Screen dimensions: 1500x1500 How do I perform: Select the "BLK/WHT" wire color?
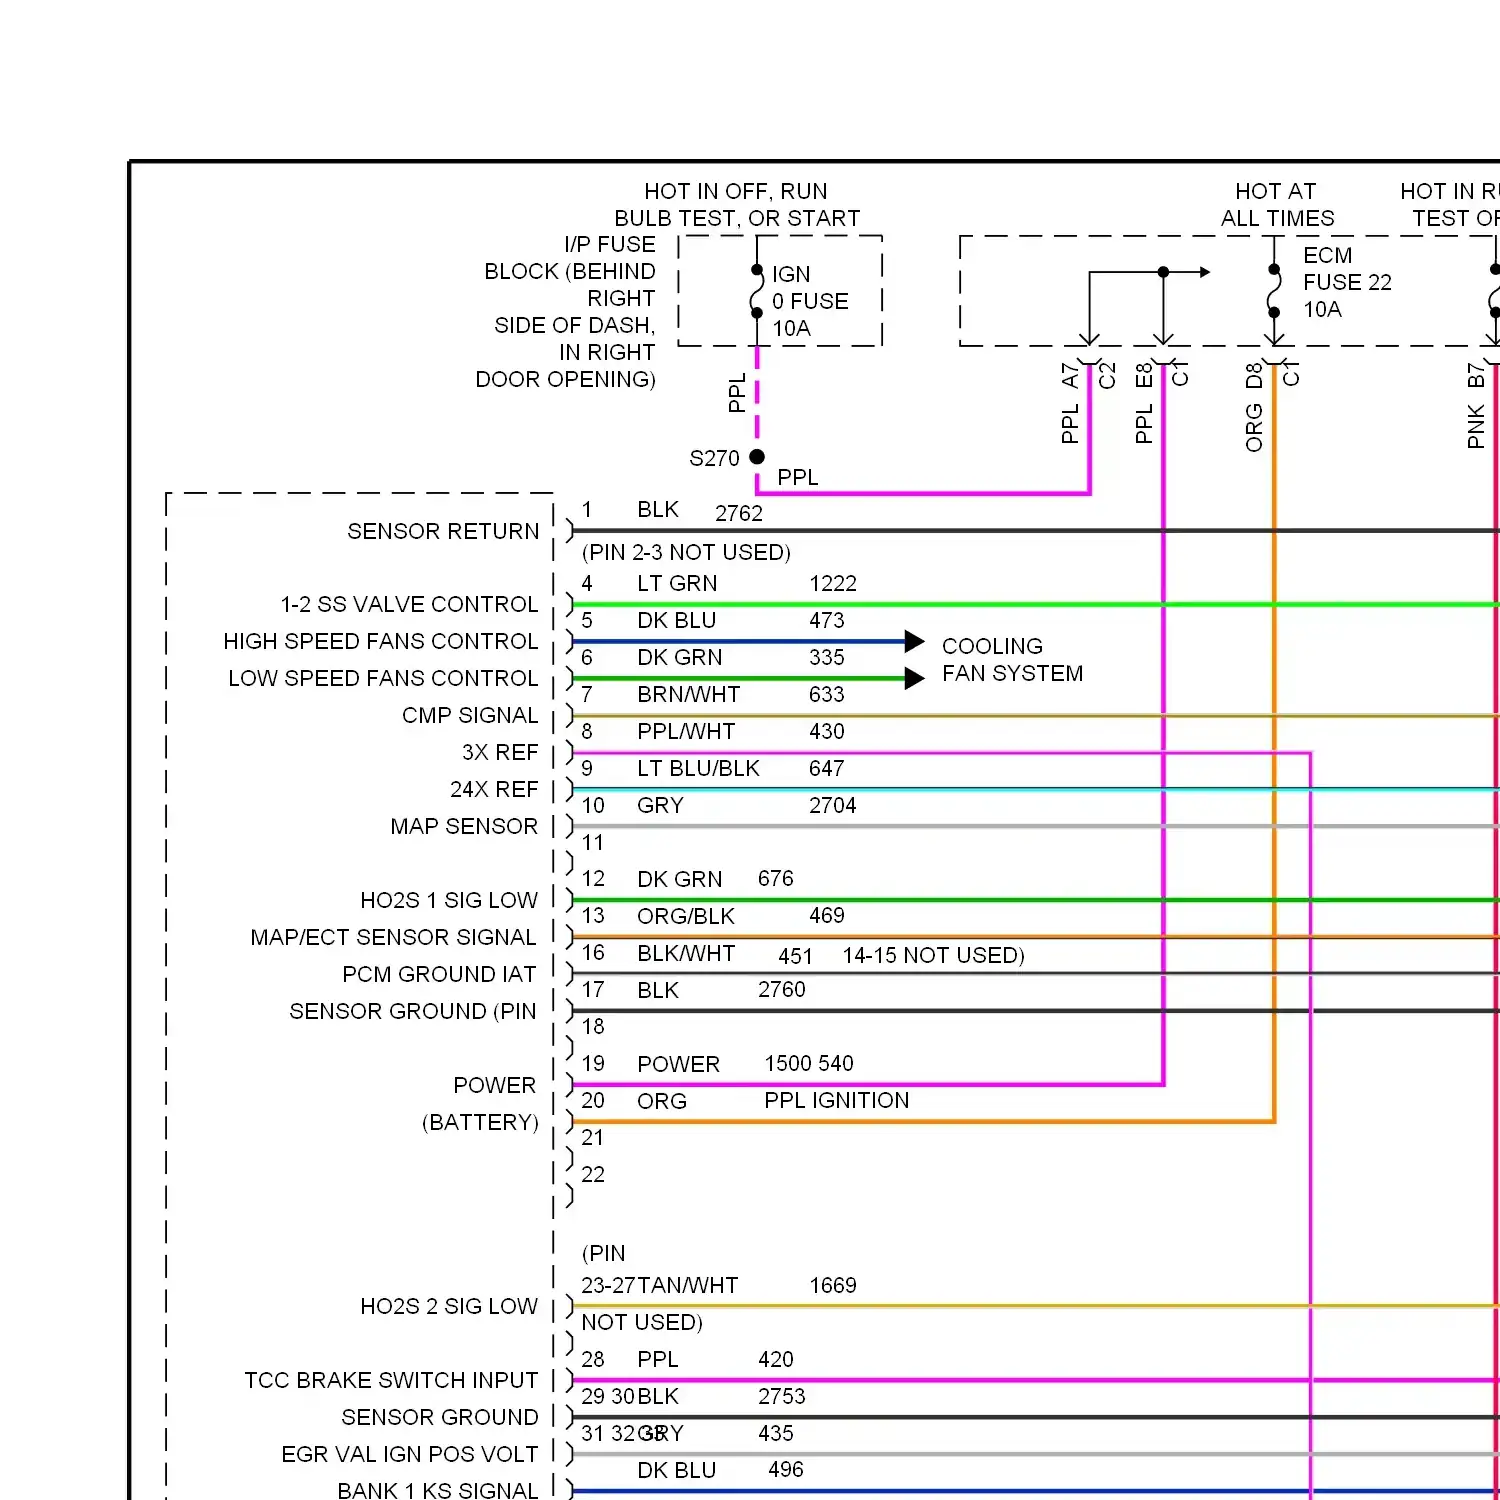(x=686, y=953)
